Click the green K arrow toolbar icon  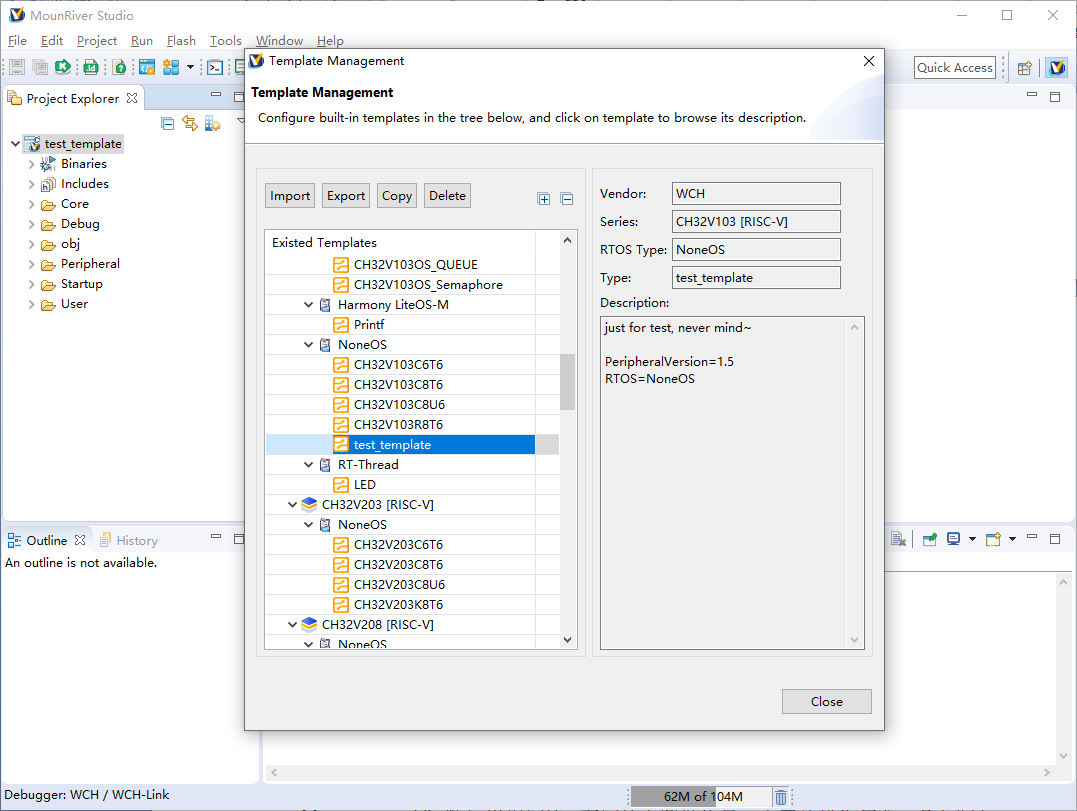63,67
